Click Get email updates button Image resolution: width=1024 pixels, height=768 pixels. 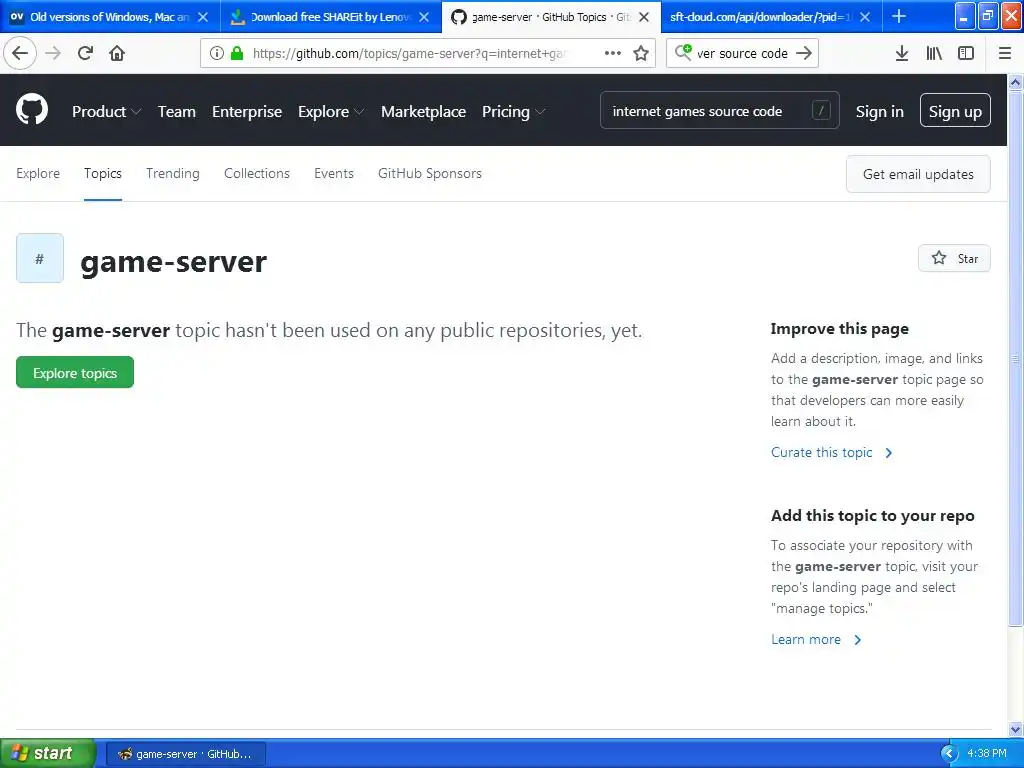click(x=918, y=174)
